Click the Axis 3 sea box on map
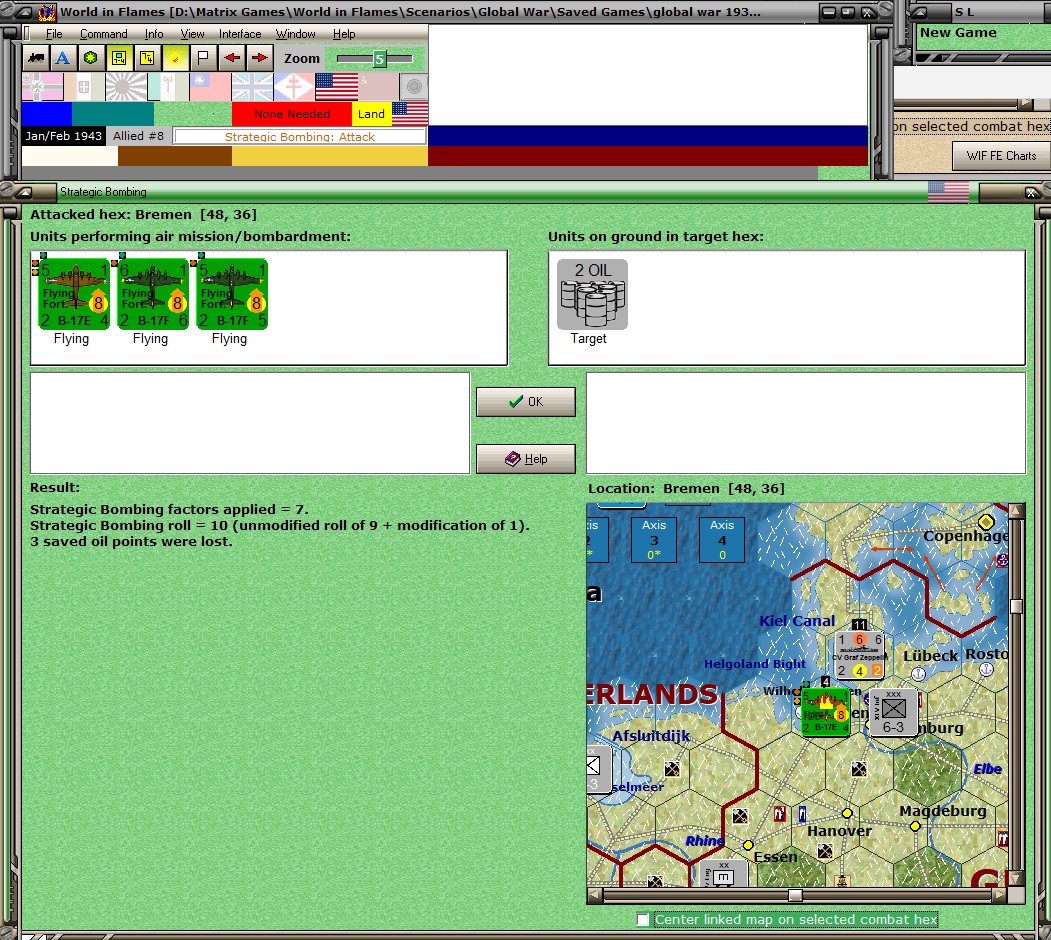The height and width of the screenshot is (940, 1051). 654,540
